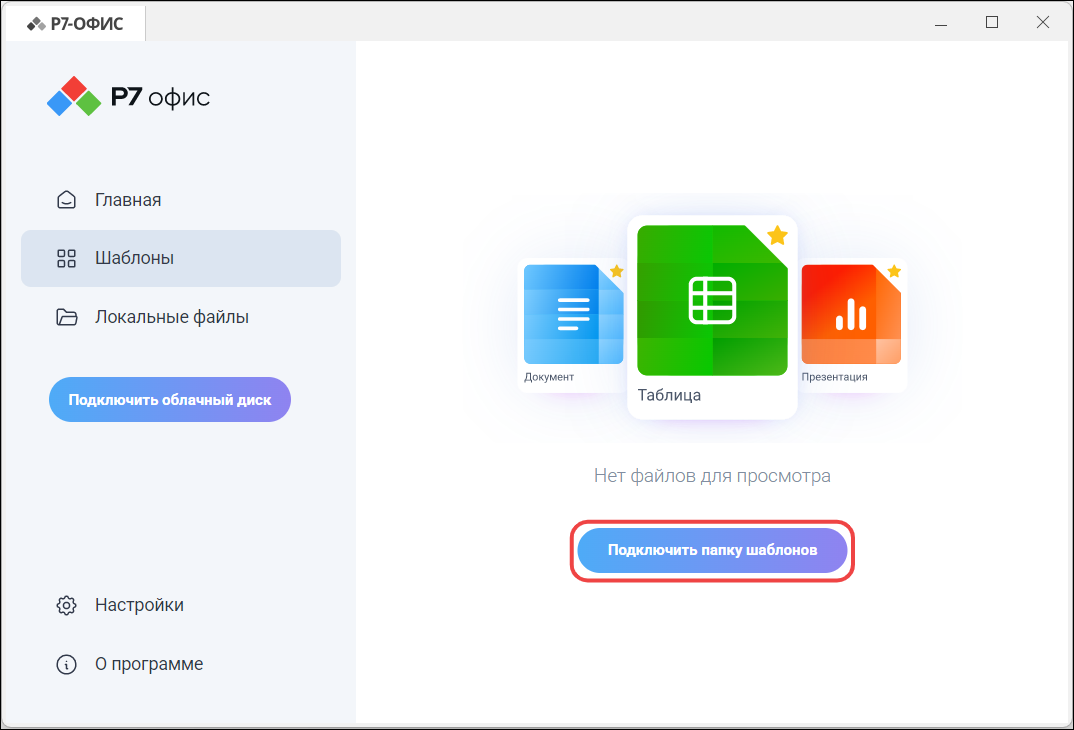This screenshot has height=730, width=1074.
Task: Click the Шаблоны grid icon
Action: 66,258
